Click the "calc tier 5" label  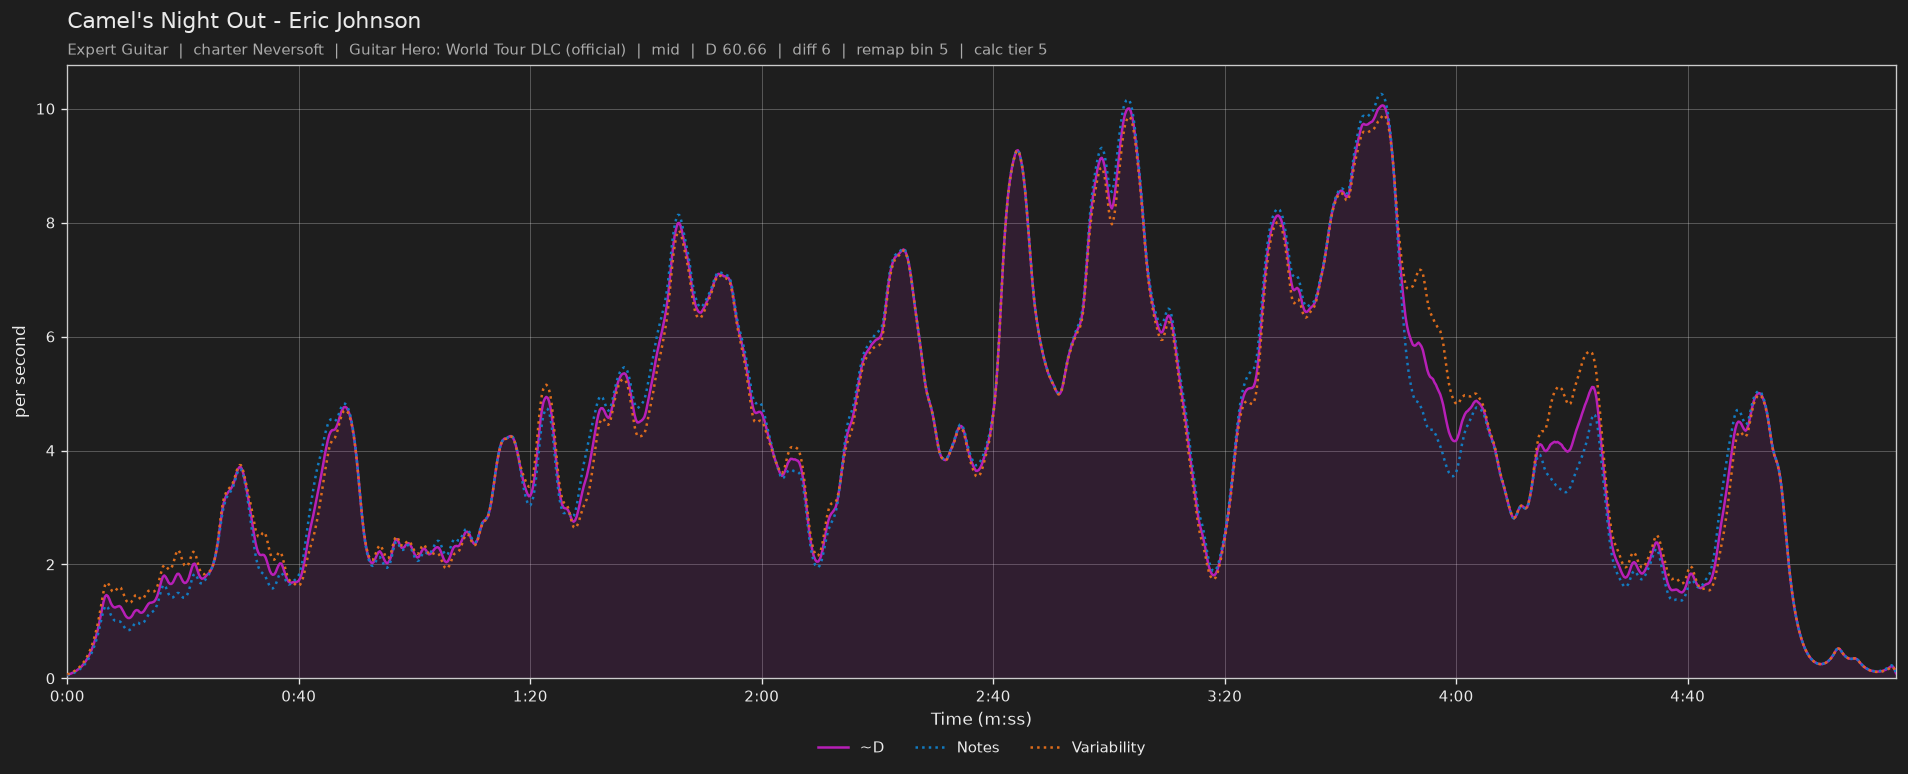1010,50
